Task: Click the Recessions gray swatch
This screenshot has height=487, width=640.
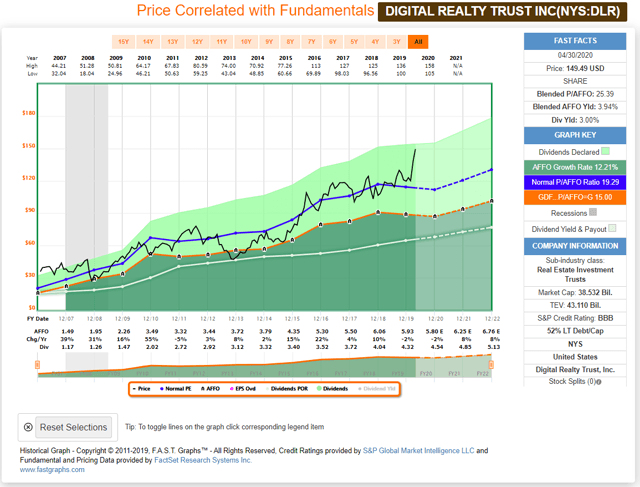Action: click(593, 212)
